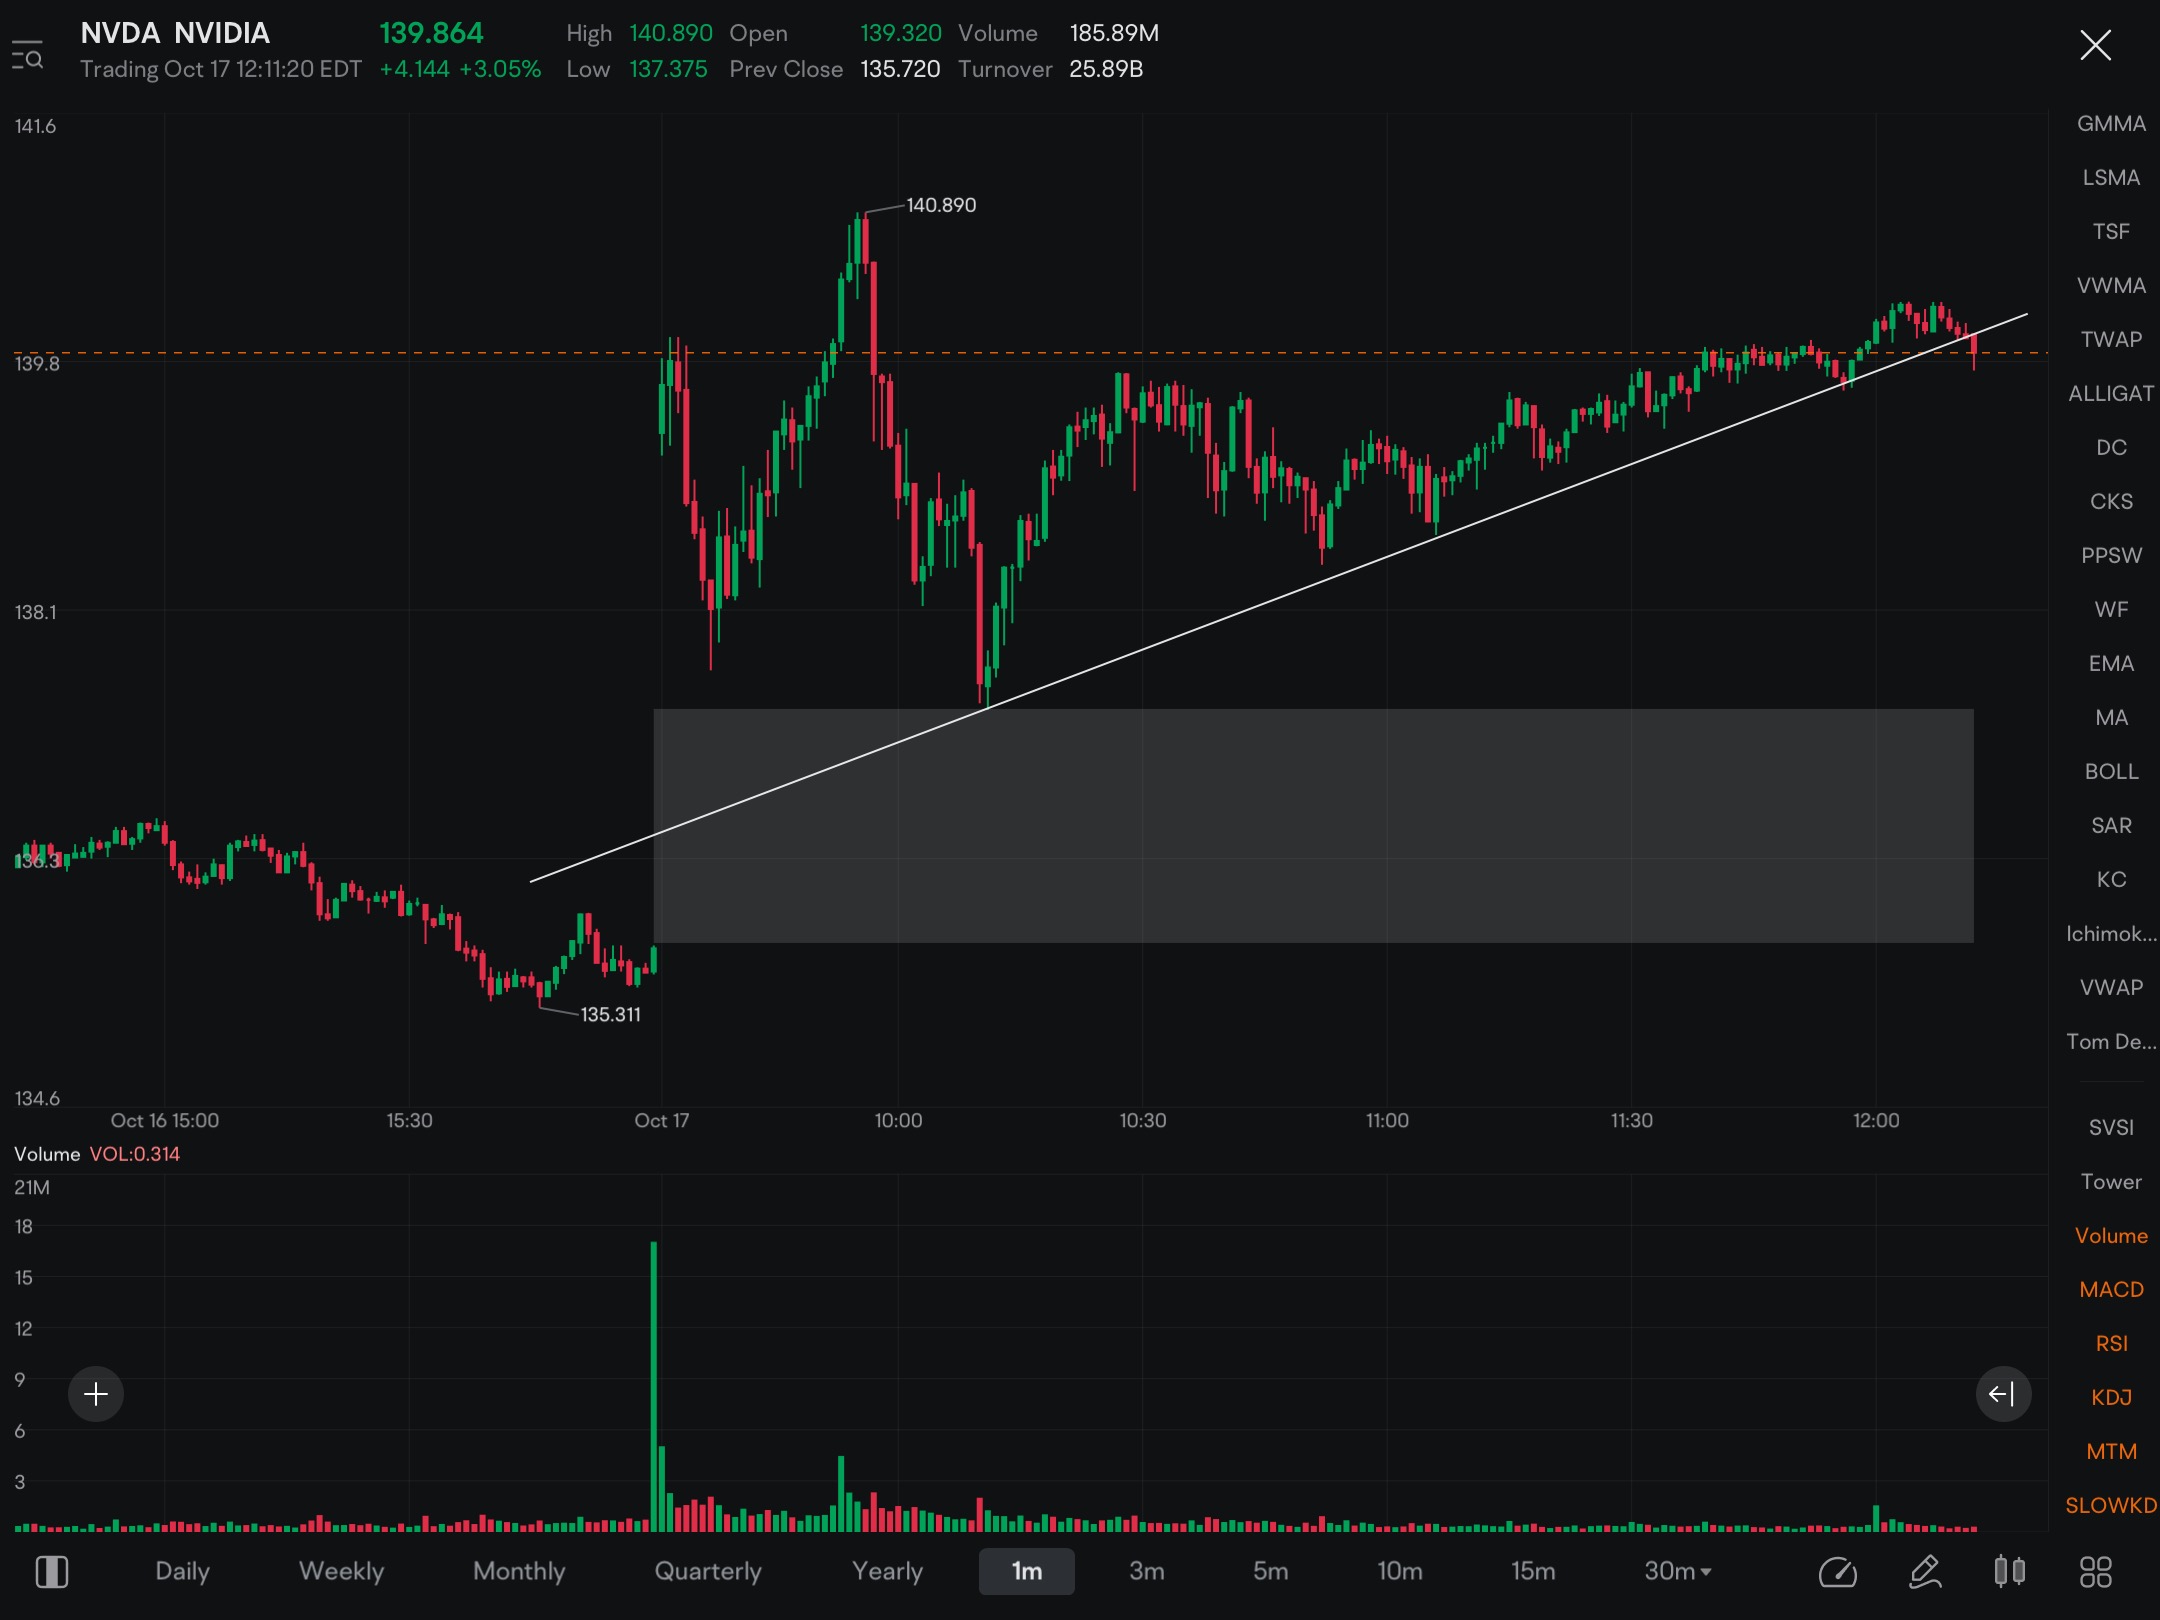The image size is (2160, 1620).
Task: Jump to latest bar with arrow-to-bar button
Action: coord(2003,1394)
